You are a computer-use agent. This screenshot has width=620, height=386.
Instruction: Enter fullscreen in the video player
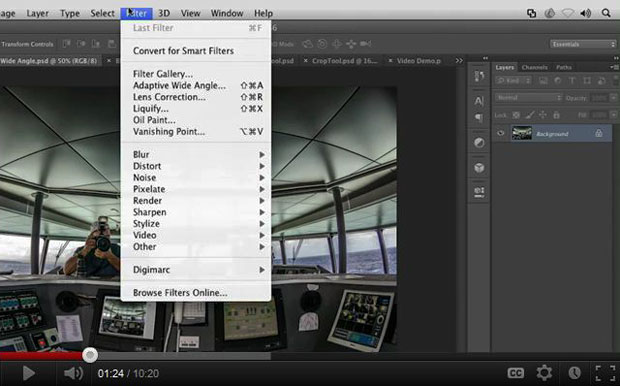[x=605, y=373]
